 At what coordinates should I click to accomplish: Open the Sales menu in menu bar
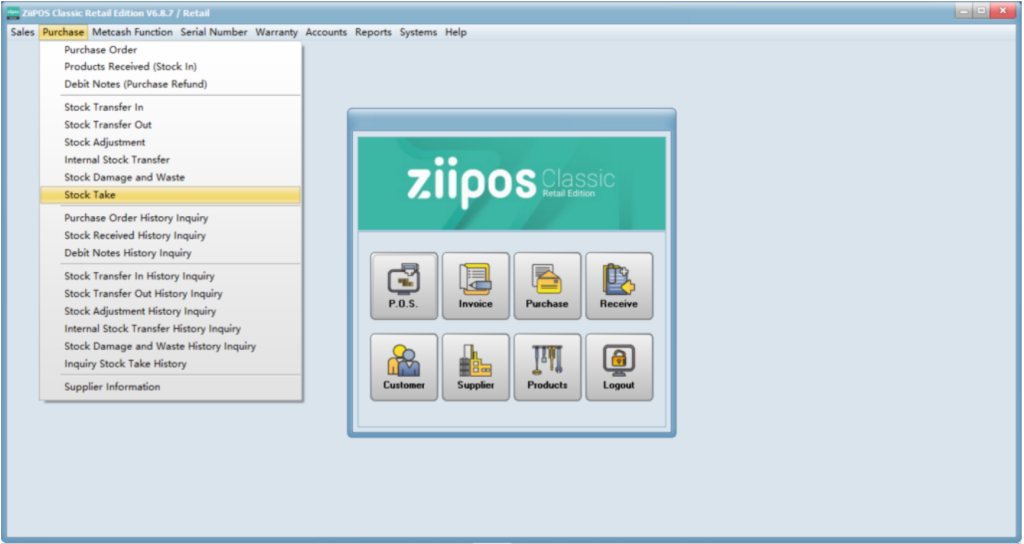(x=22, y=32)
